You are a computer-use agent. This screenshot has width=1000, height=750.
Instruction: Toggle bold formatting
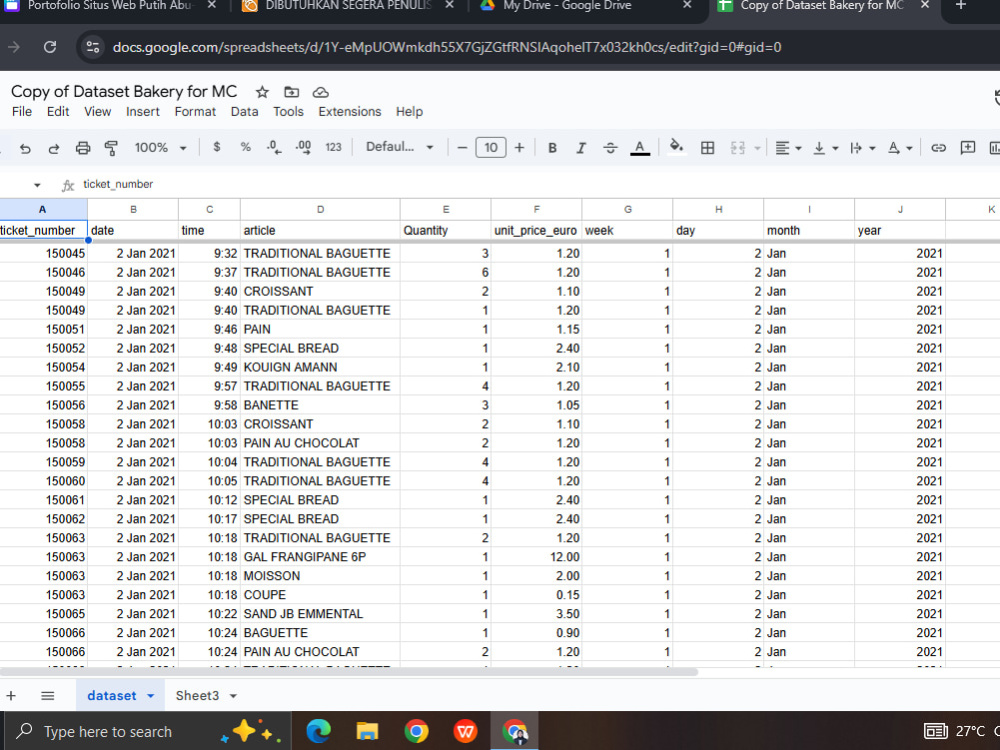point(552,148)
